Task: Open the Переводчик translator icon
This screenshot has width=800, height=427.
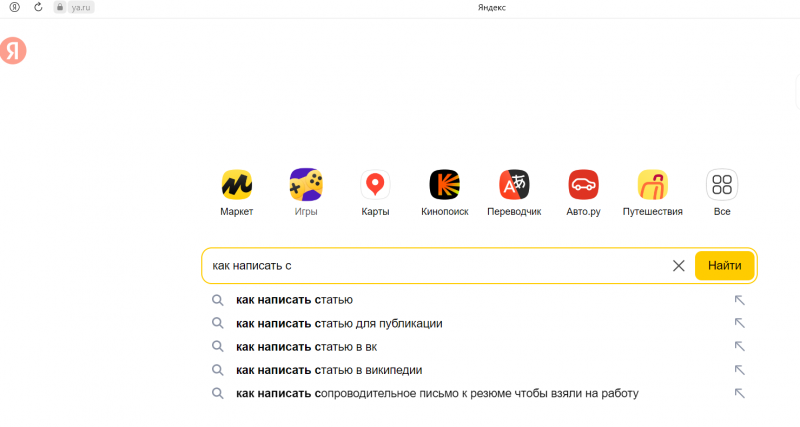Action: (x=514, y=184)
